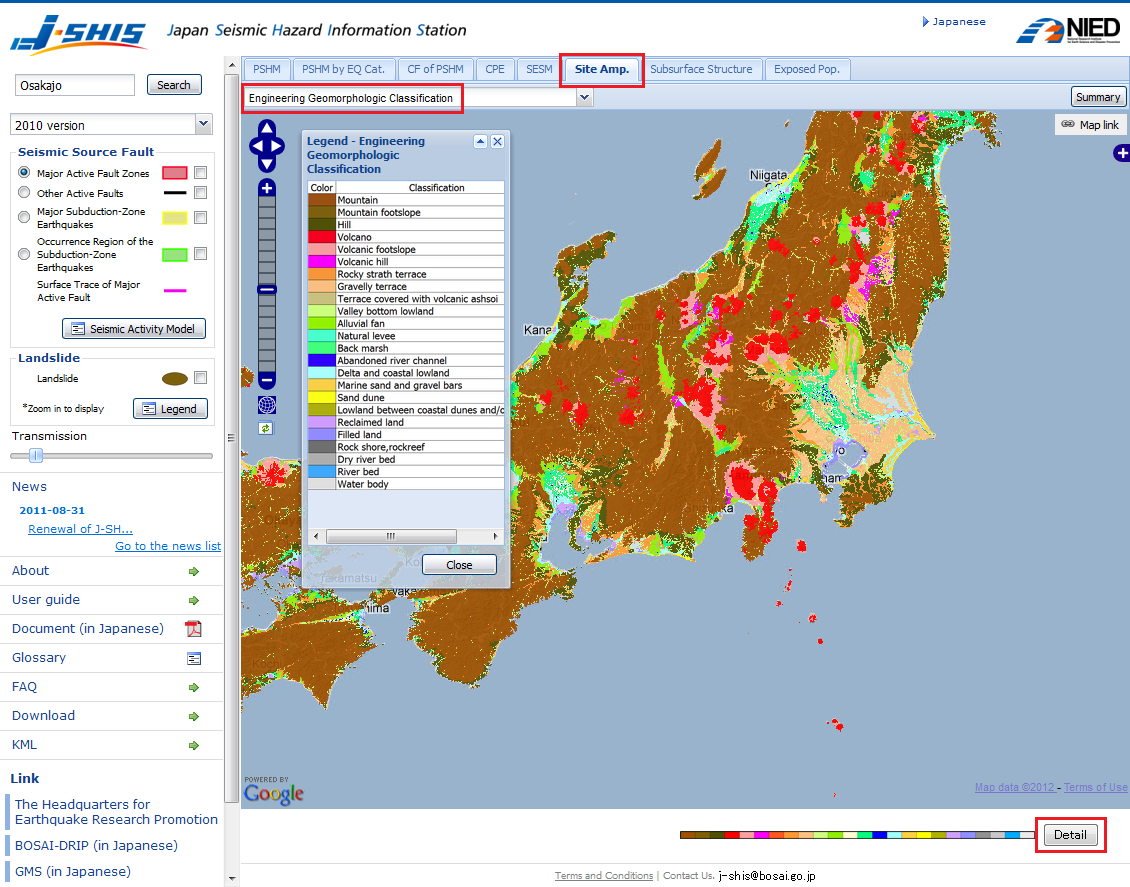Zoom in using the plus icon
The width and height of the screenshot is (1130, 887).
(x=266, y=187)
